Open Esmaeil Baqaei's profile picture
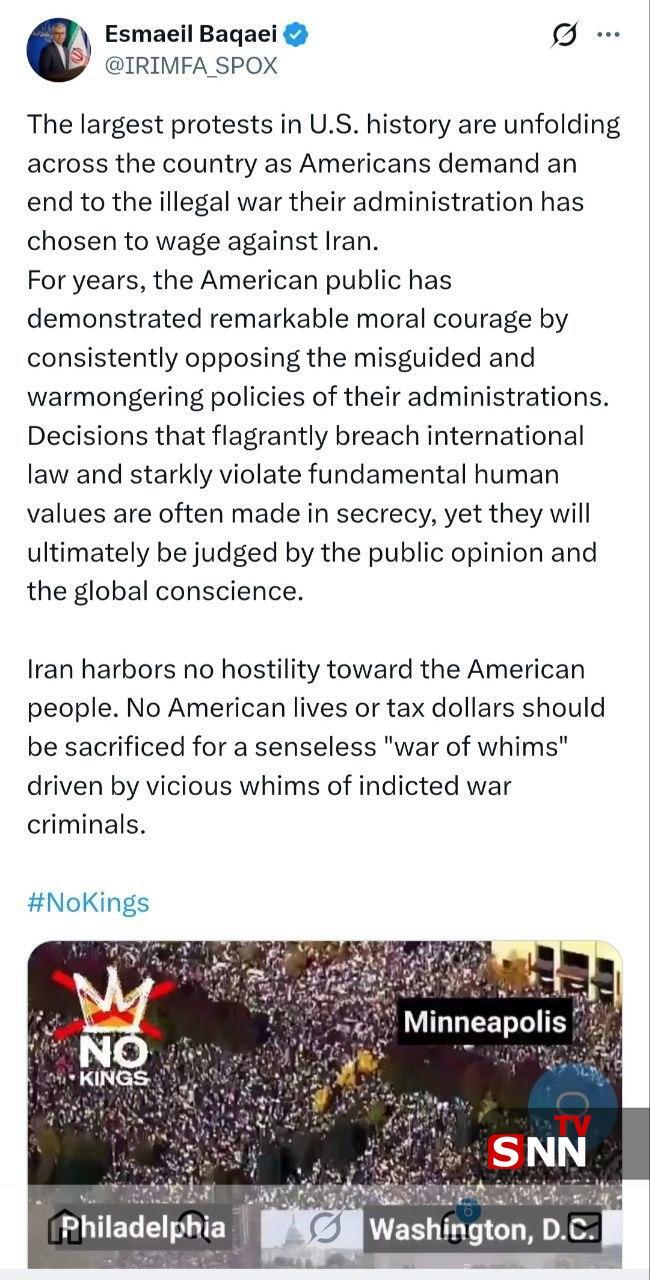This screenshot has height=1280, width=650. point(59,50)
